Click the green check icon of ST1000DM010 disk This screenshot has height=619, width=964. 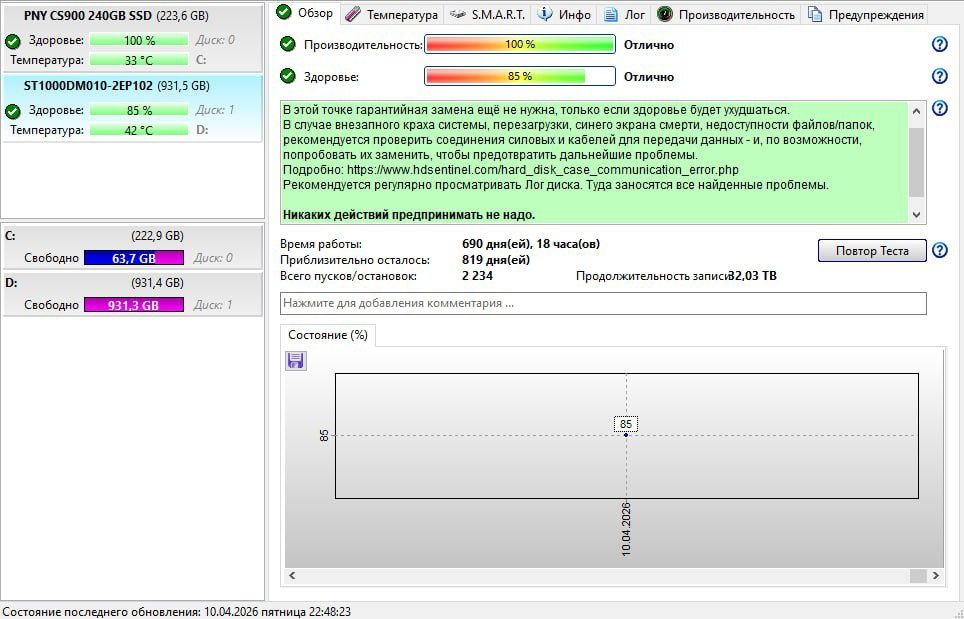point(13,111)
